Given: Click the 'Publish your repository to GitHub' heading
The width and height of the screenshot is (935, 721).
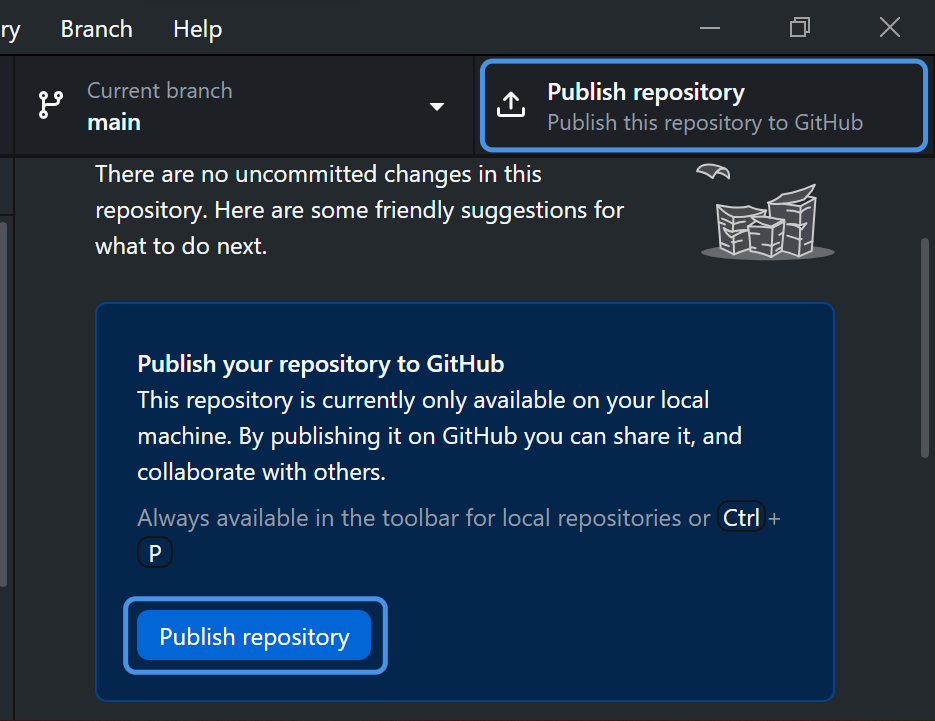Looking at the screenshot, I should pyautogui.click(x=320, y=363).
